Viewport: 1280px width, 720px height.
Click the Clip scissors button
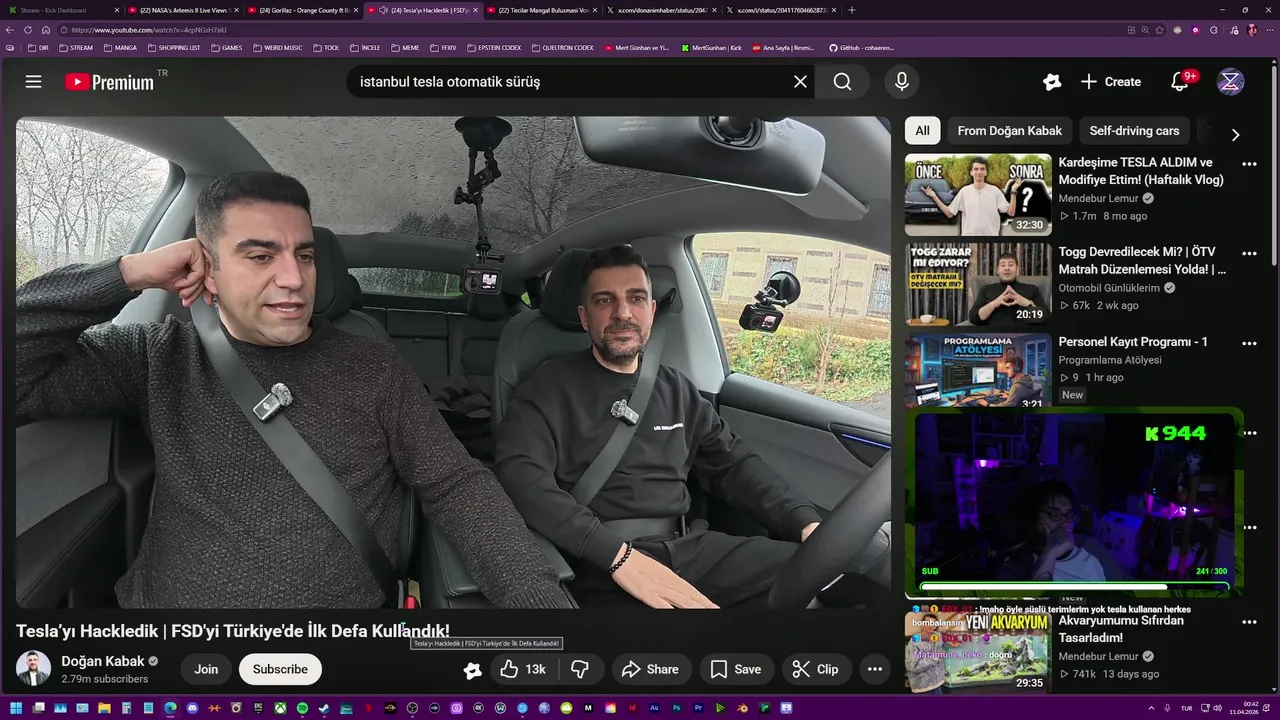tap(816, 669)
